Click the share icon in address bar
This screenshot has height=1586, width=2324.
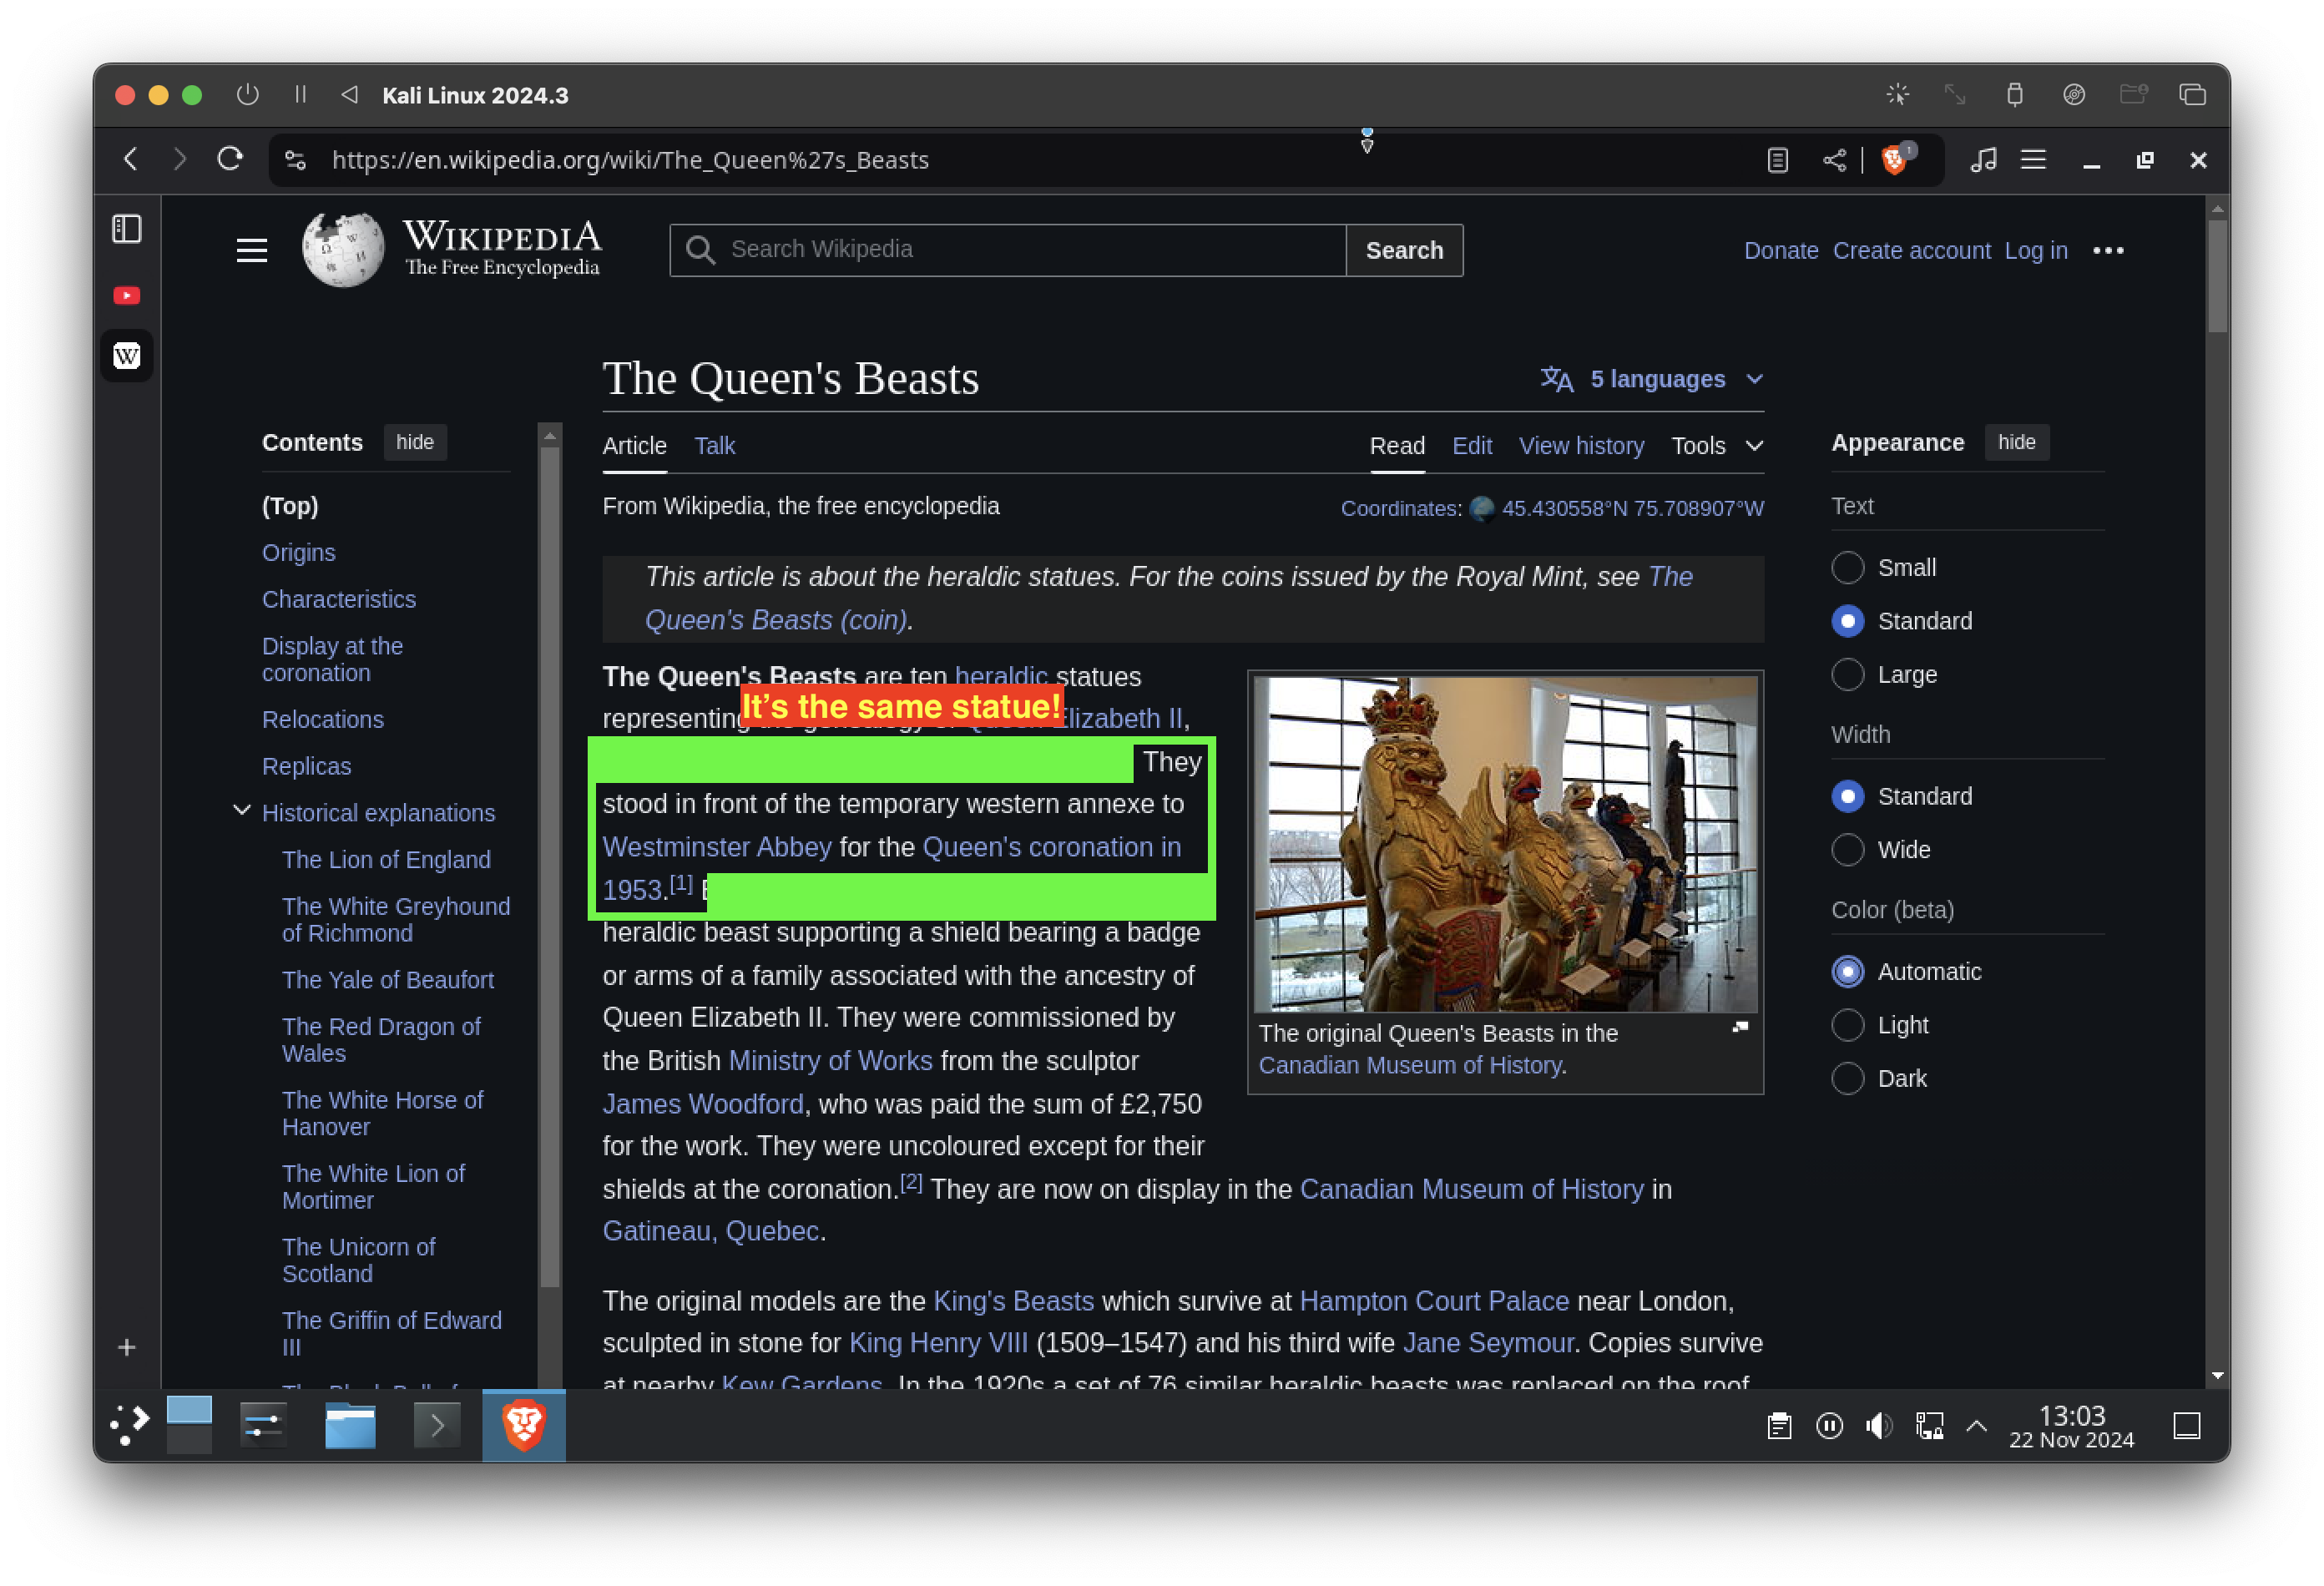click(x=1834, y=160)
